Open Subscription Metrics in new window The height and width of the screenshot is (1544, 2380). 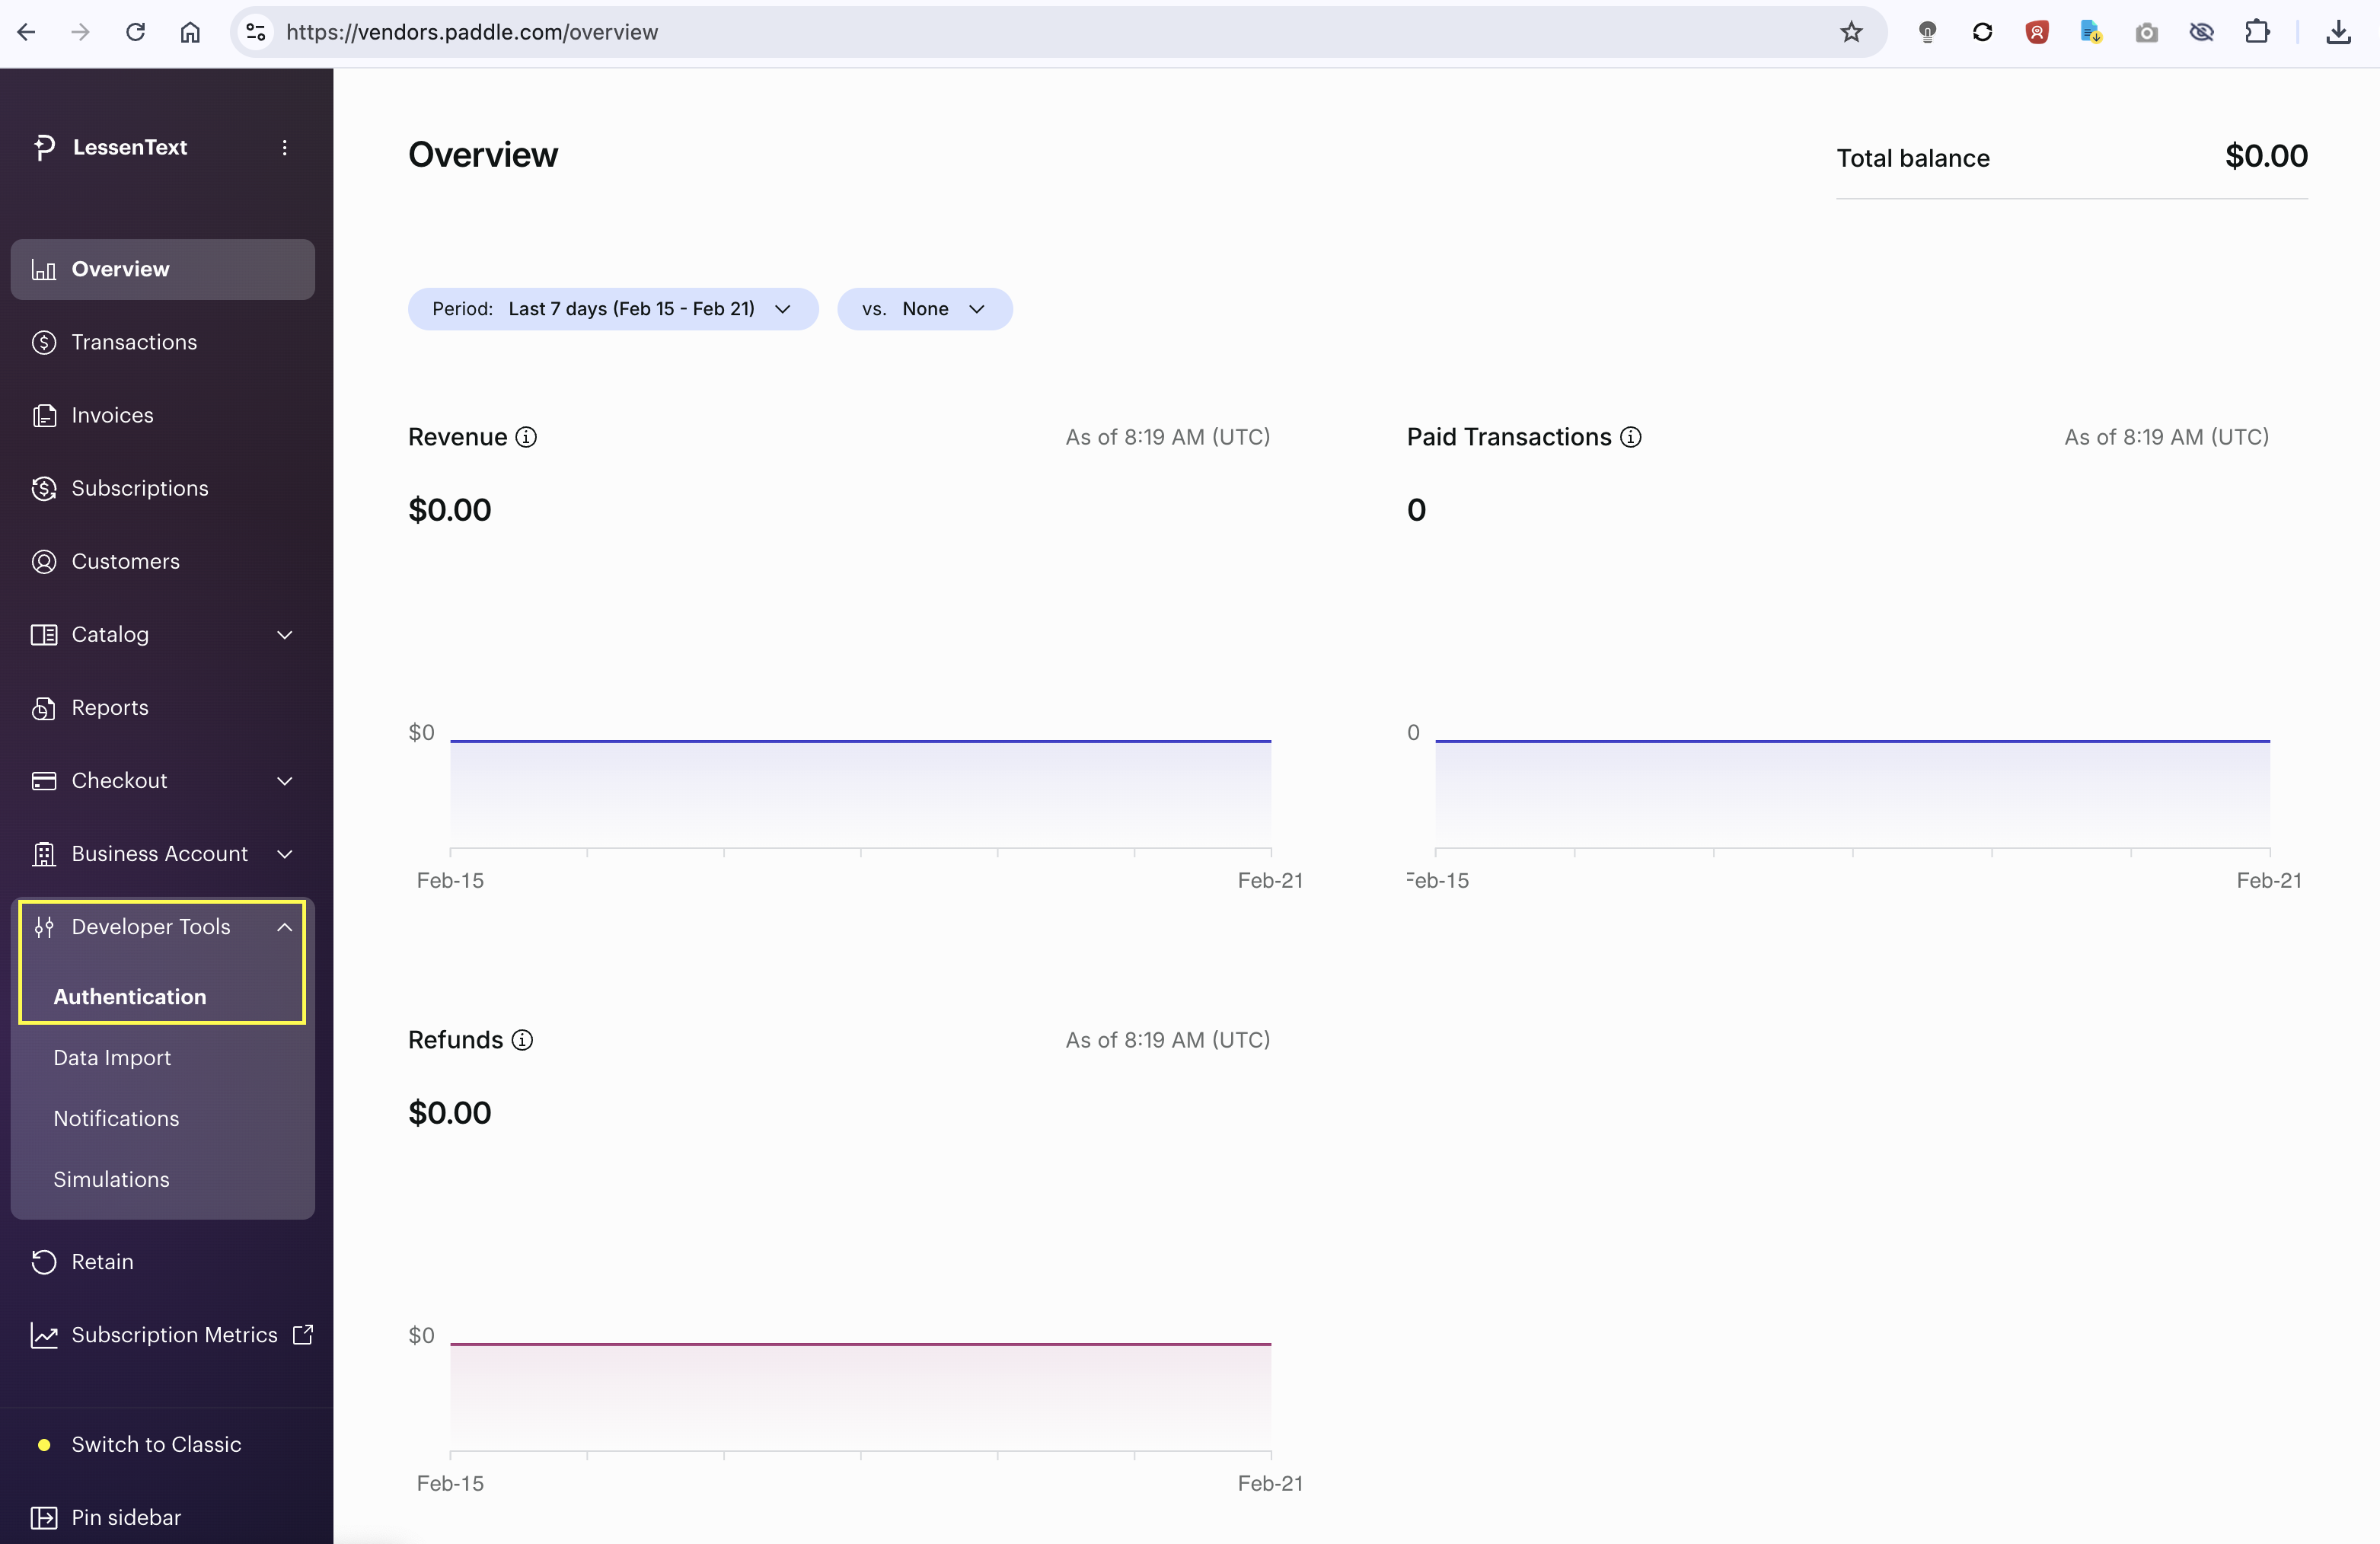point(303,1334)
